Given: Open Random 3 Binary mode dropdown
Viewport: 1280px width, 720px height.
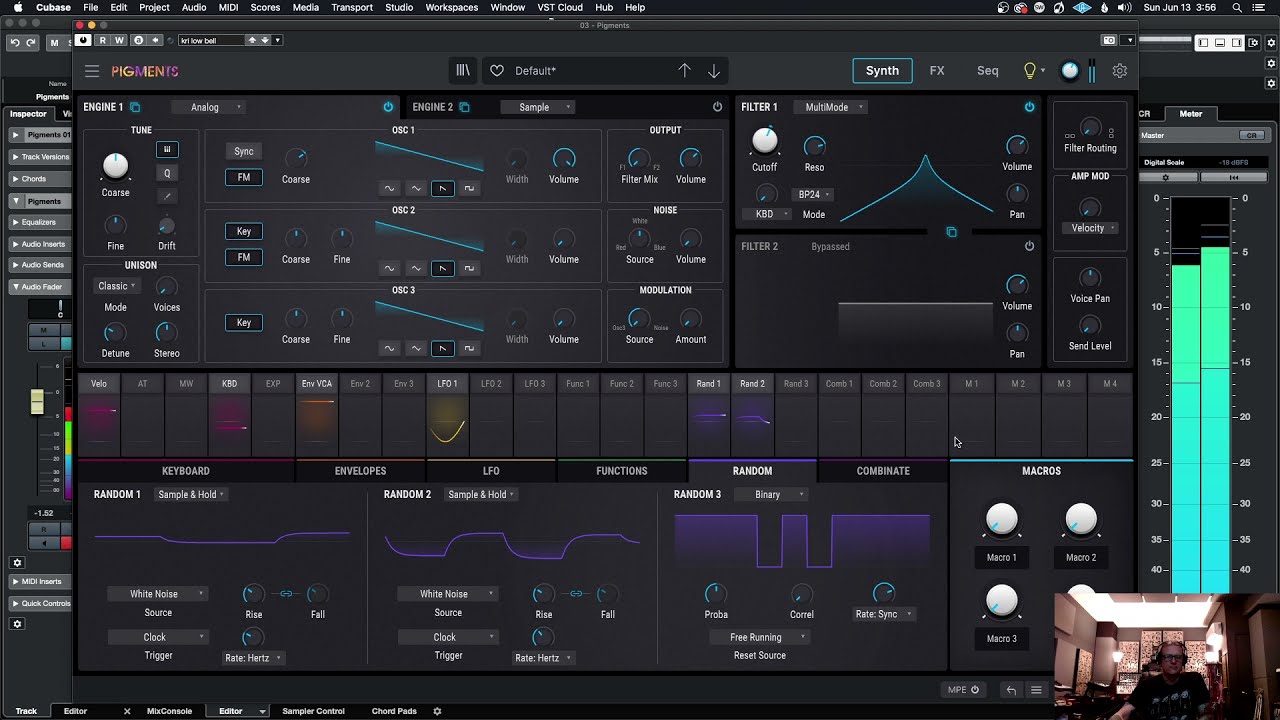Looking at the screenshot, I should click(x=770, y=494).
